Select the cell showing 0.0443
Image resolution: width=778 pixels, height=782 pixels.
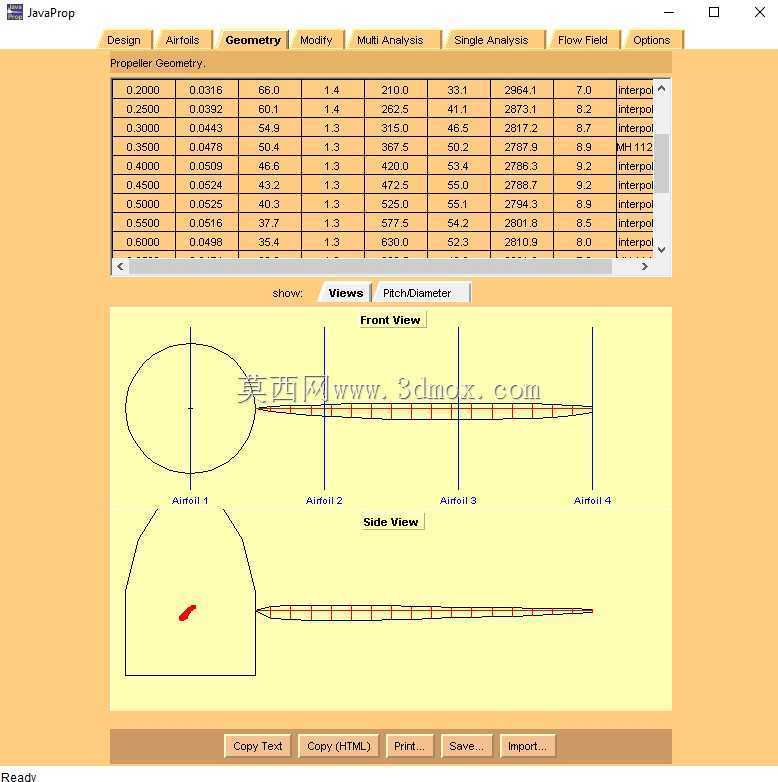[206, 128]
